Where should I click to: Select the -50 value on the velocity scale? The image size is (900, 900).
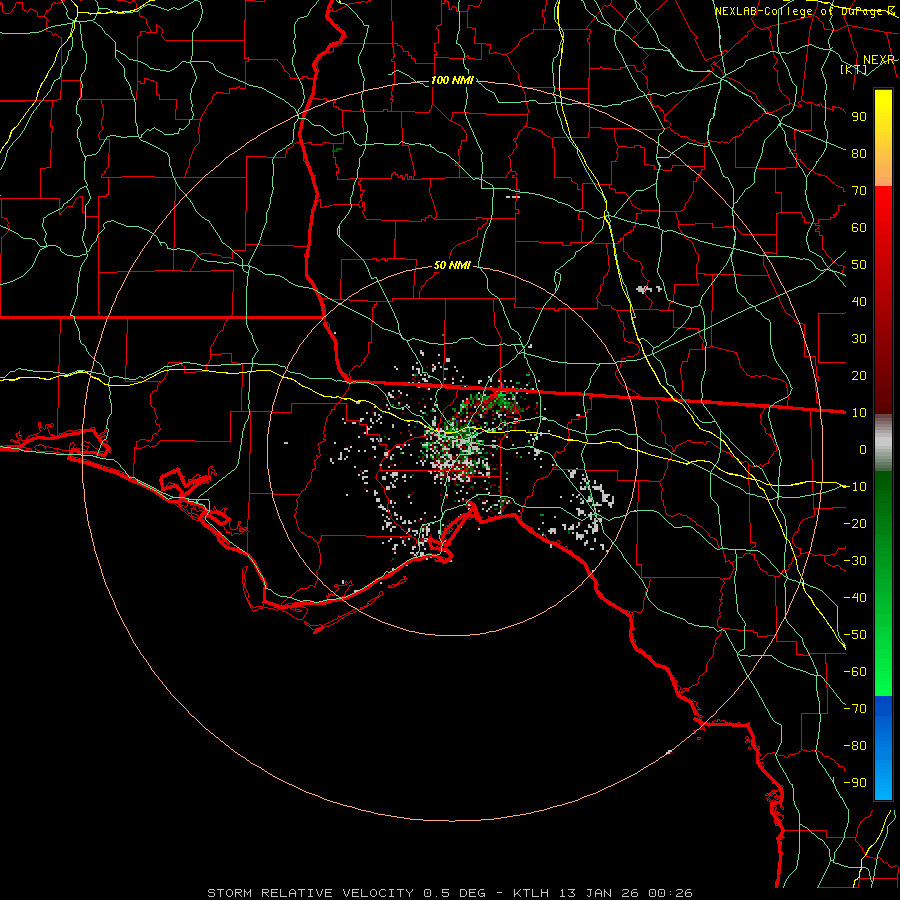click(x=855, y=635)
